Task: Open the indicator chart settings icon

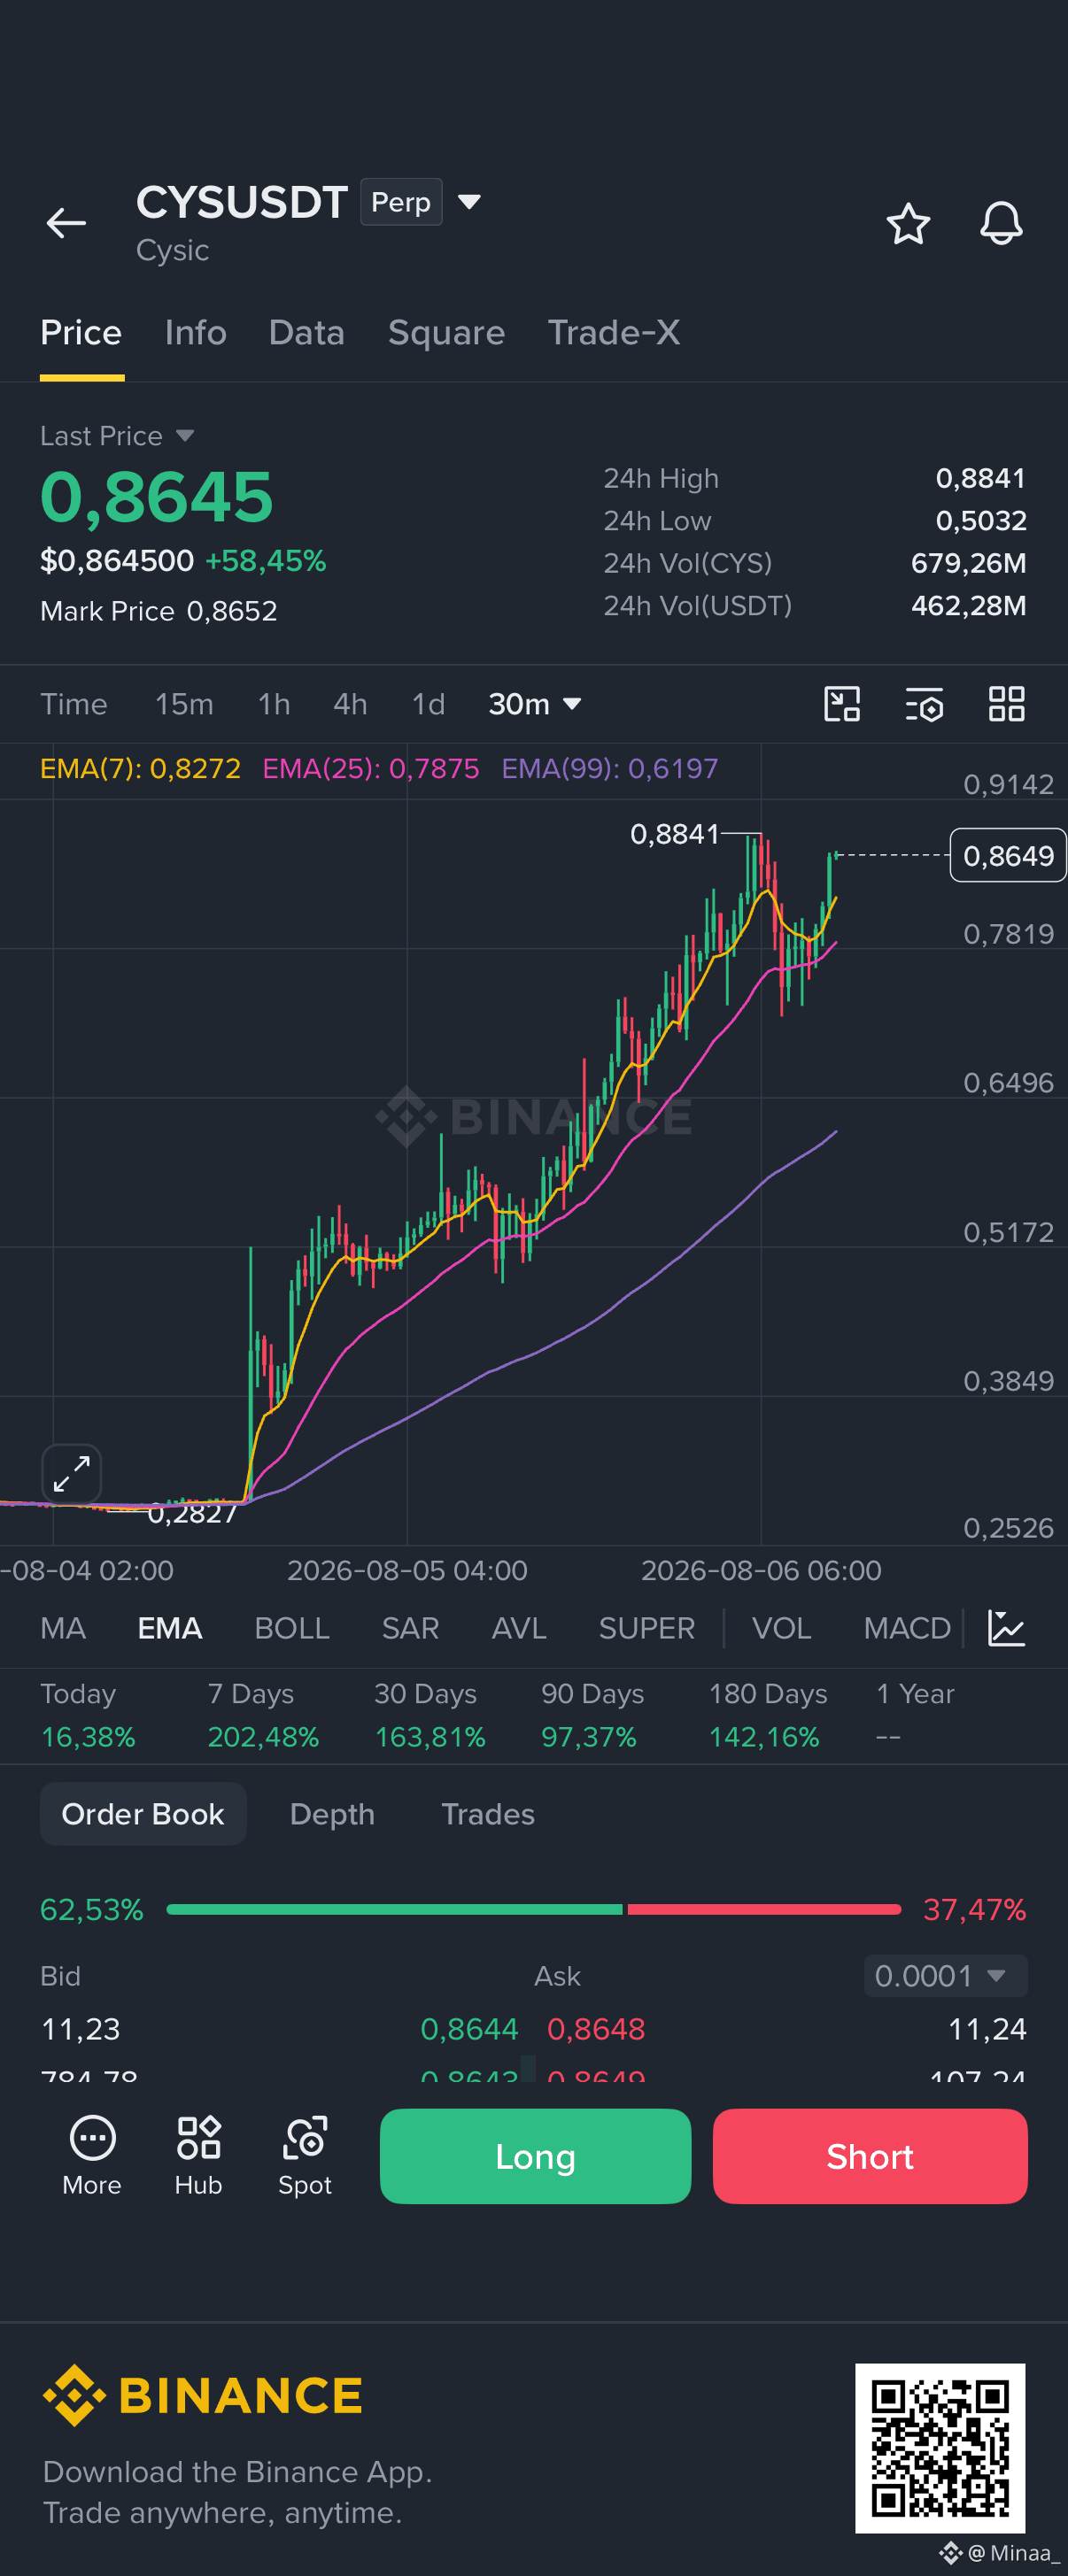Action: [1006, 1628]
